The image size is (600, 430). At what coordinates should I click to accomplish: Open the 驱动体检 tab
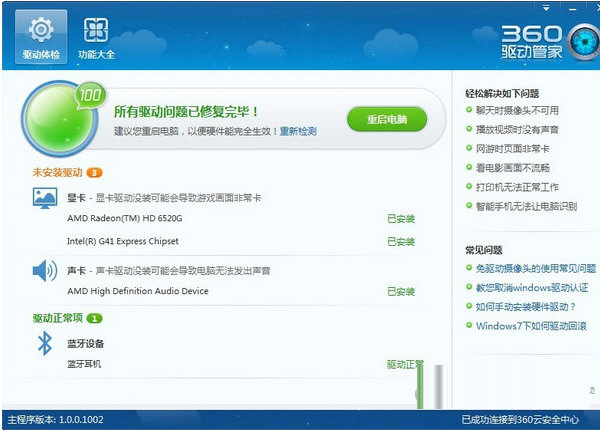(x=41, y=37)
